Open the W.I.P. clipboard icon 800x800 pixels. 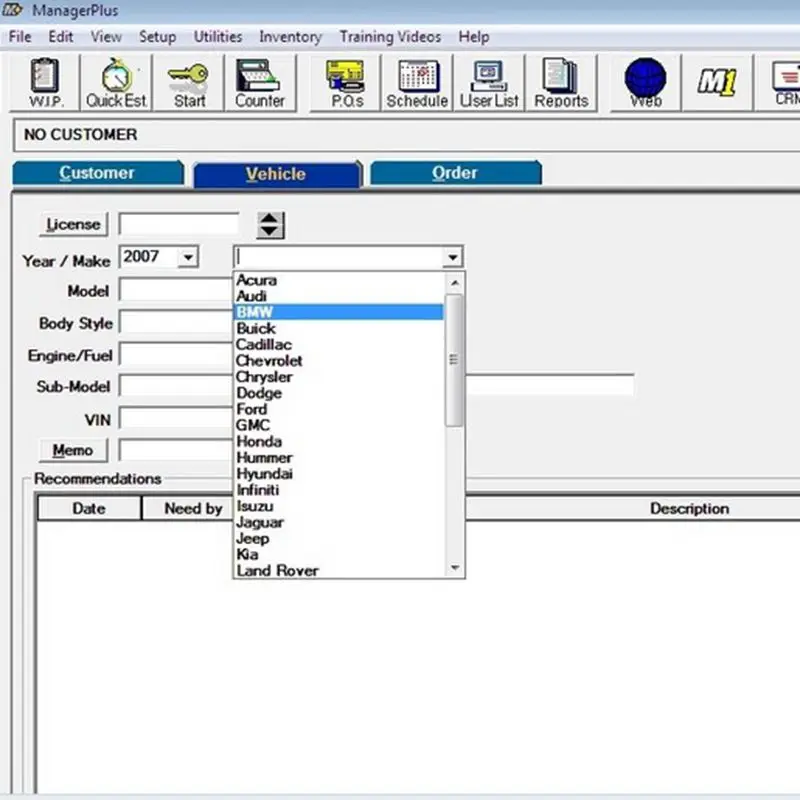coord(45,83)
